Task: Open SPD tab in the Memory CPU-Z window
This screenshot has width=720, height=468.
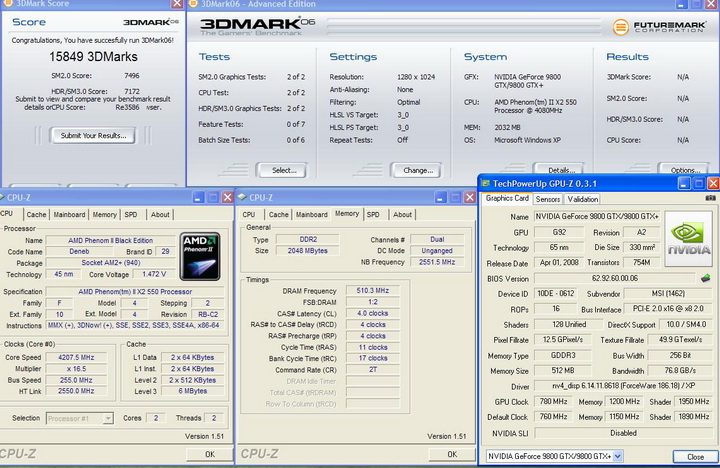Action: coord(373,214)
